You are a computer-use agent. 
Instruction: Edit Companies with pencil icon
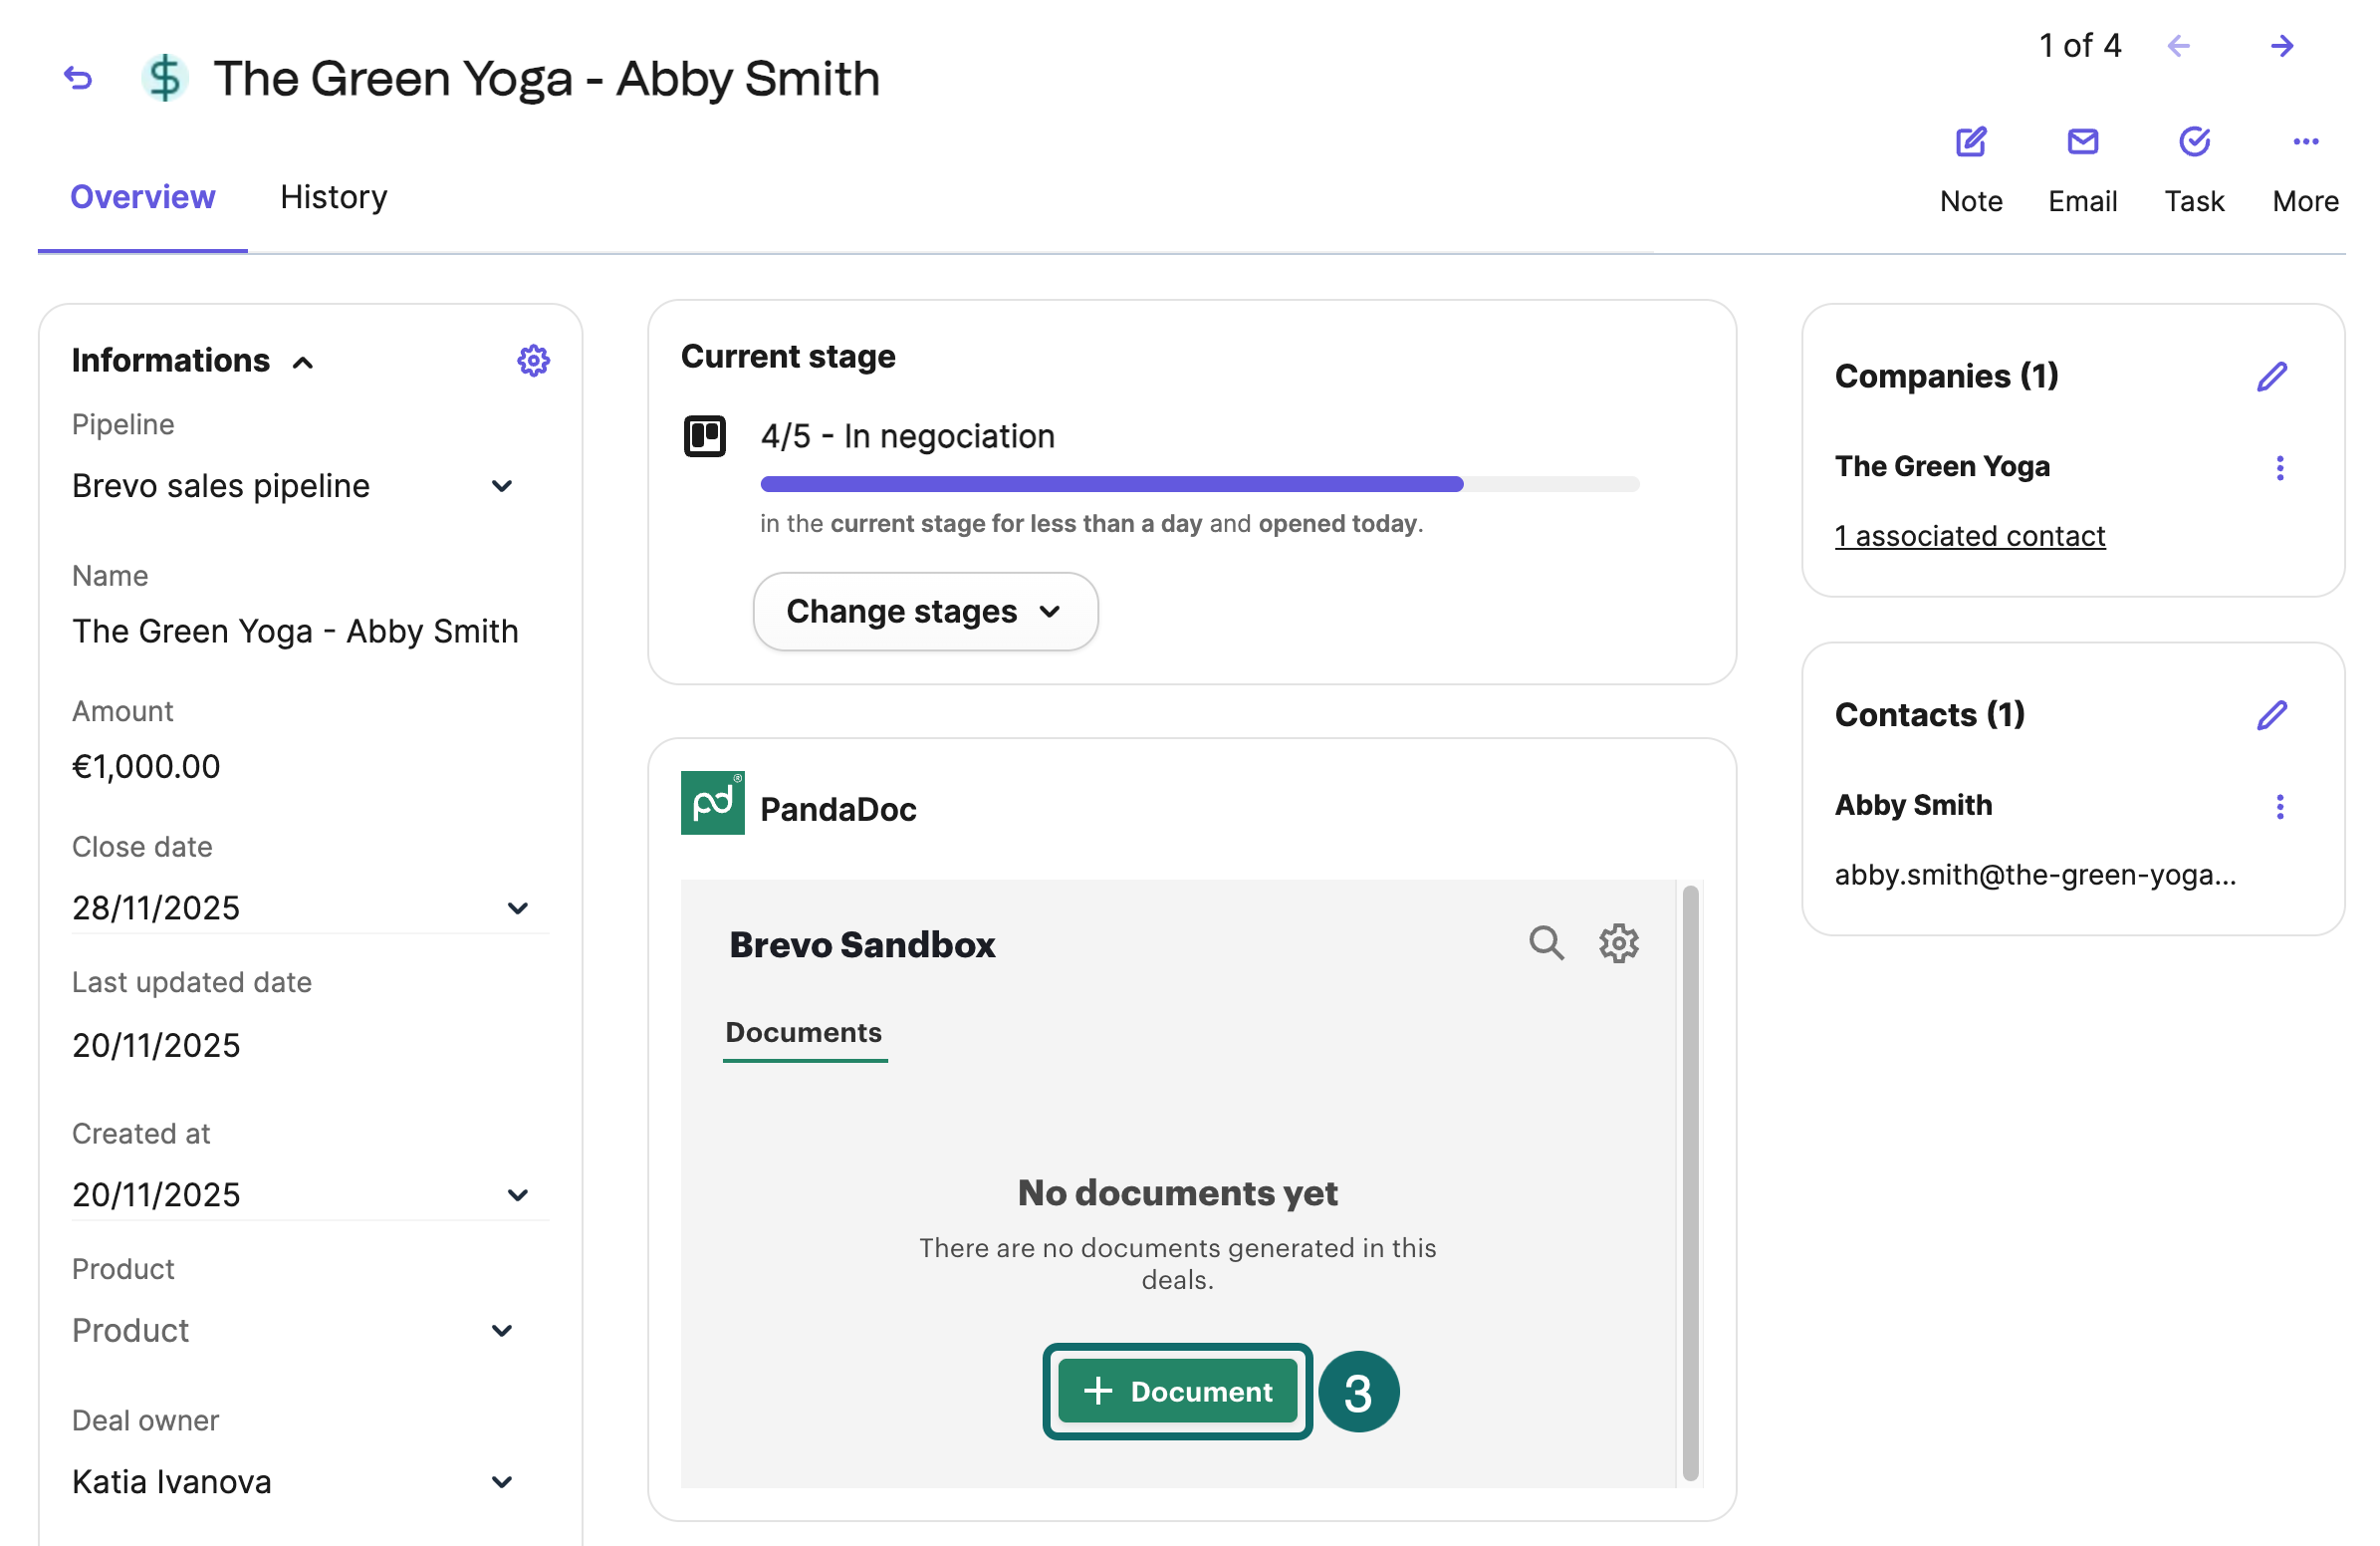pos(2272,376)
